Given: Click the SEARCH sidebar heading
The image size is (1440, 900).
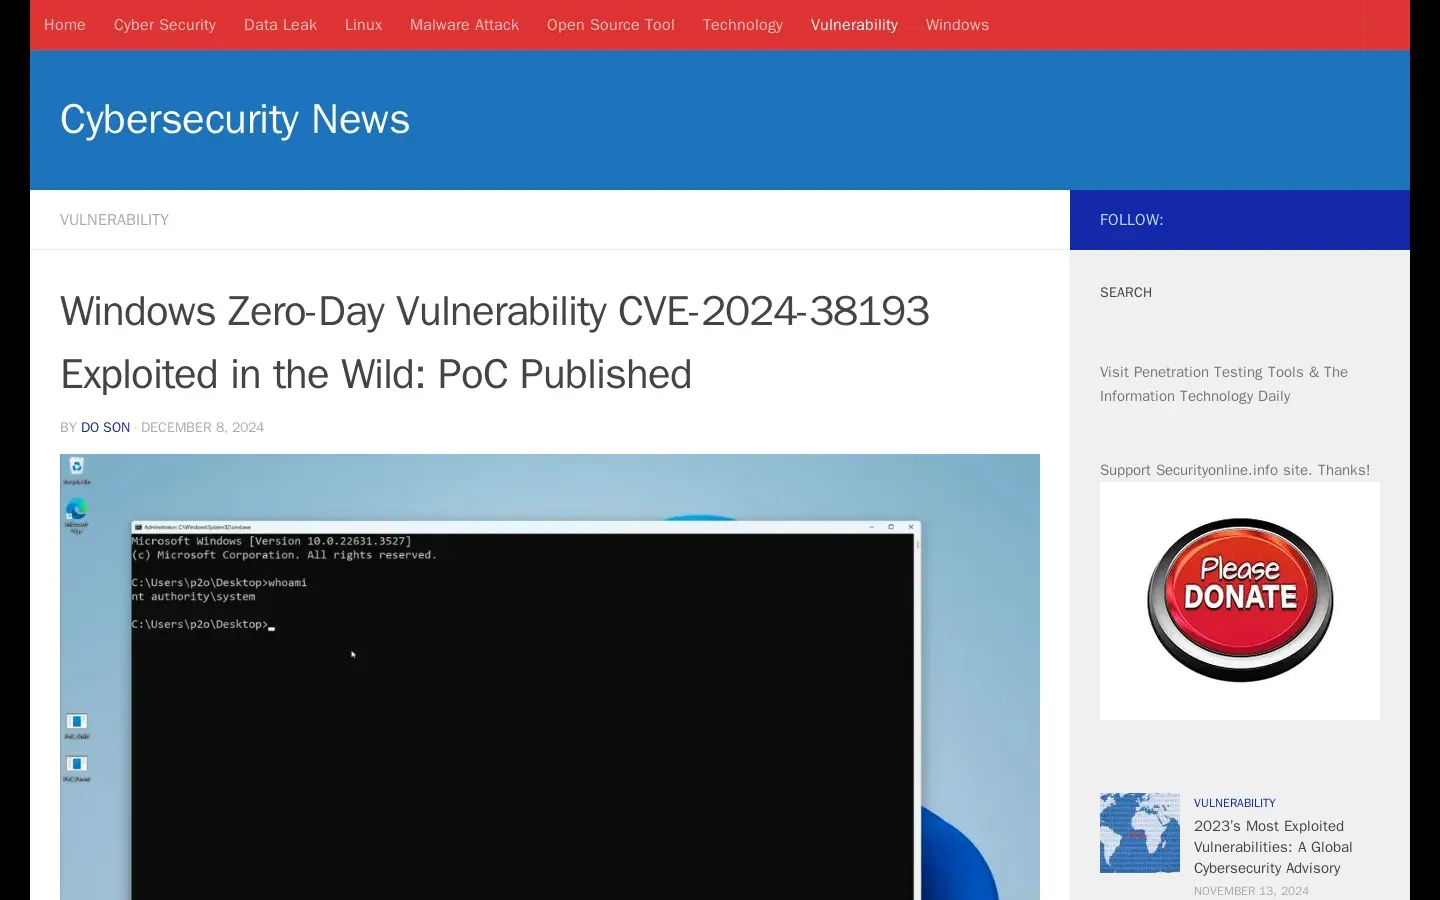Looking at the screenshot, I should (1126, 293).
